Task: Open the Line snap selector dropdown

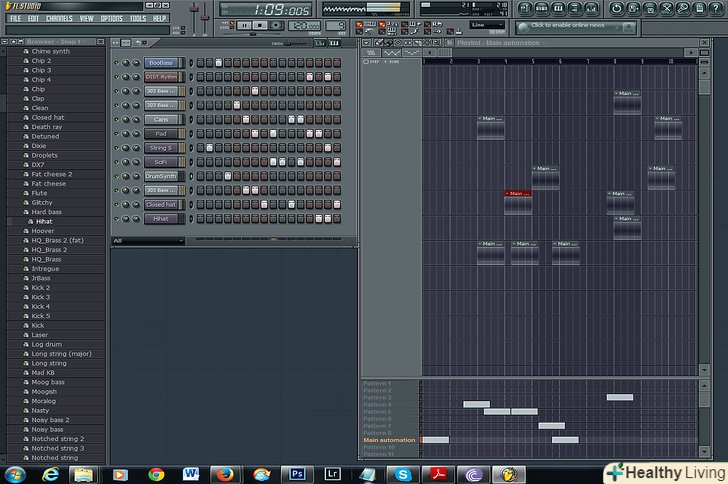Action: pos(488,25)
